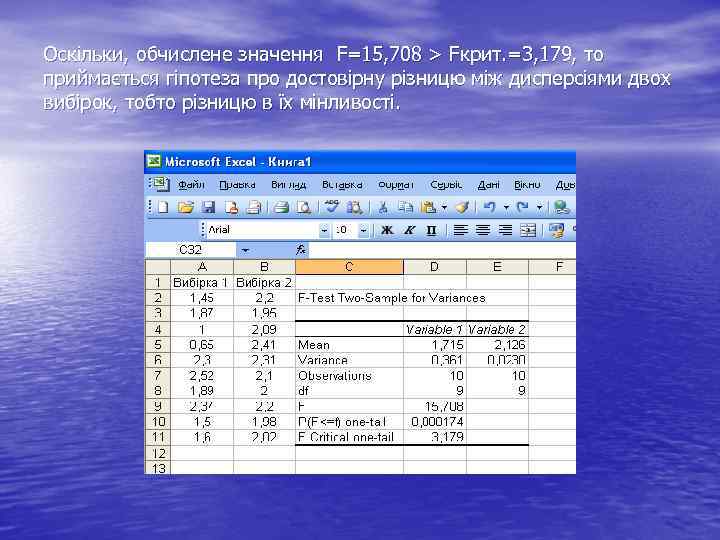This screenshot has height=540, width=720.
Task: Click the 'Variance' label cell
Action: tap(349, 360)
